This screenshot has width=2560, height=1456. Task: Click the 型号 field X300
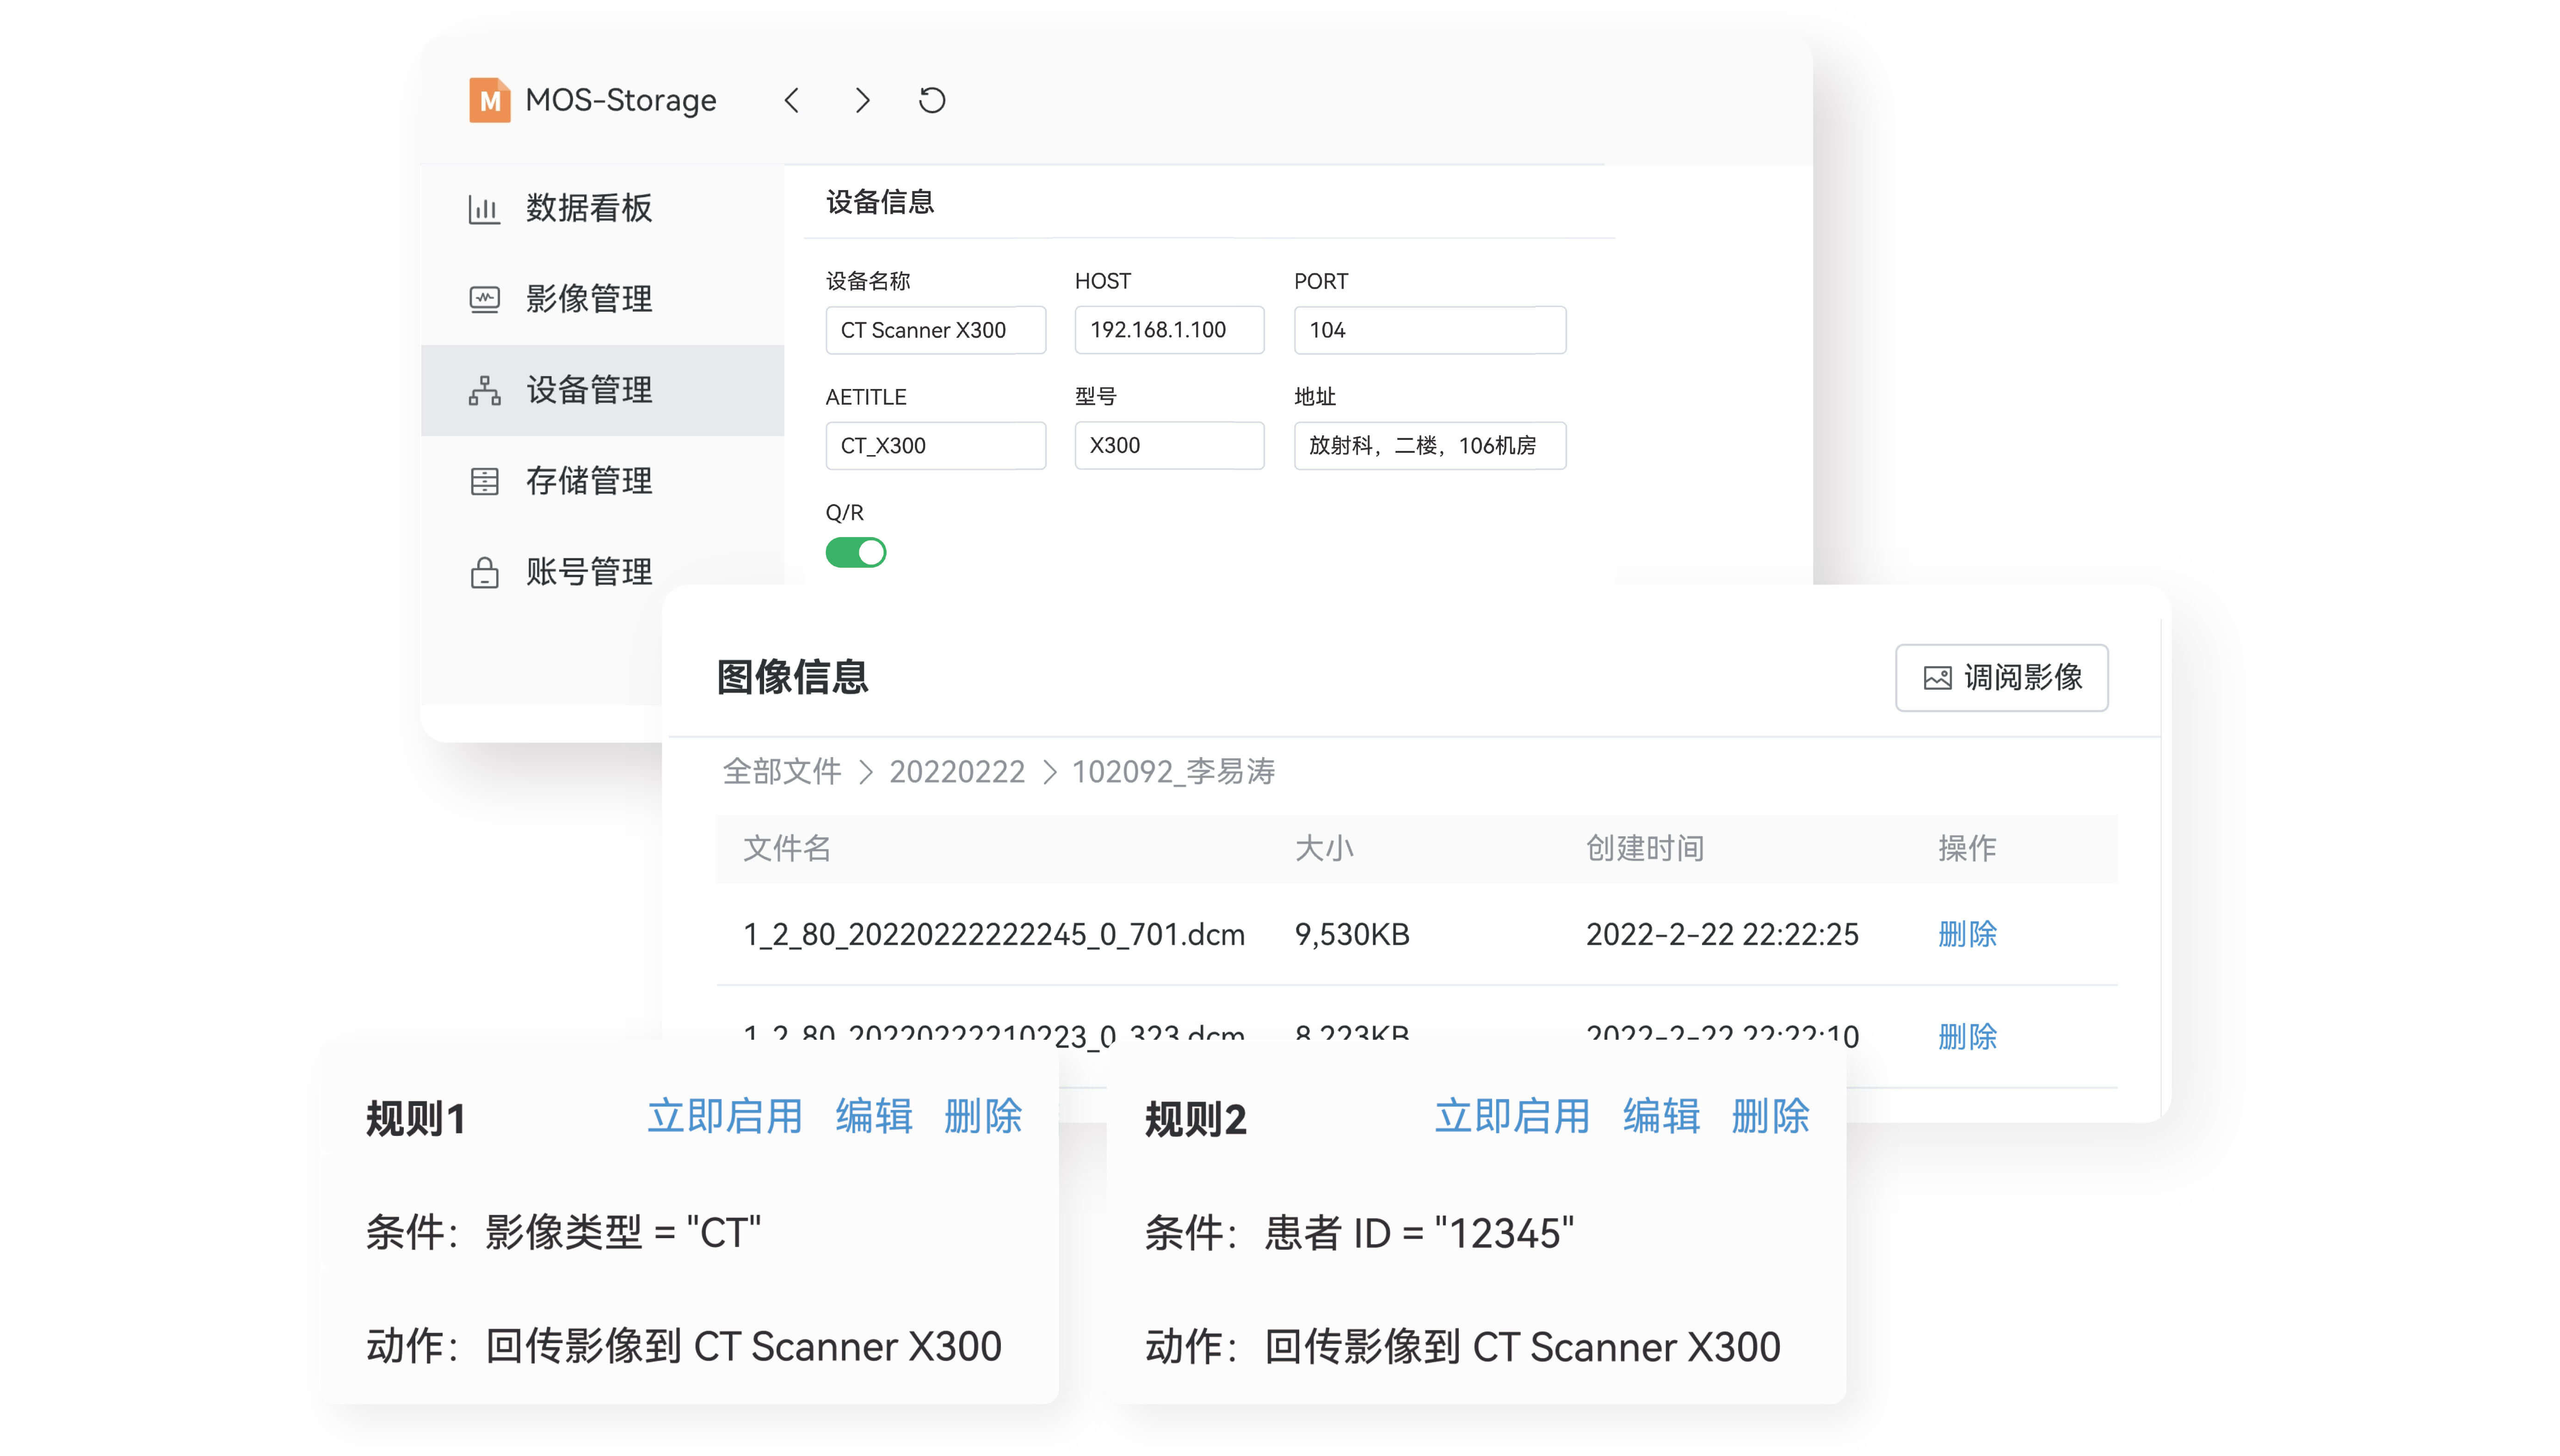tap(1169, 445)
